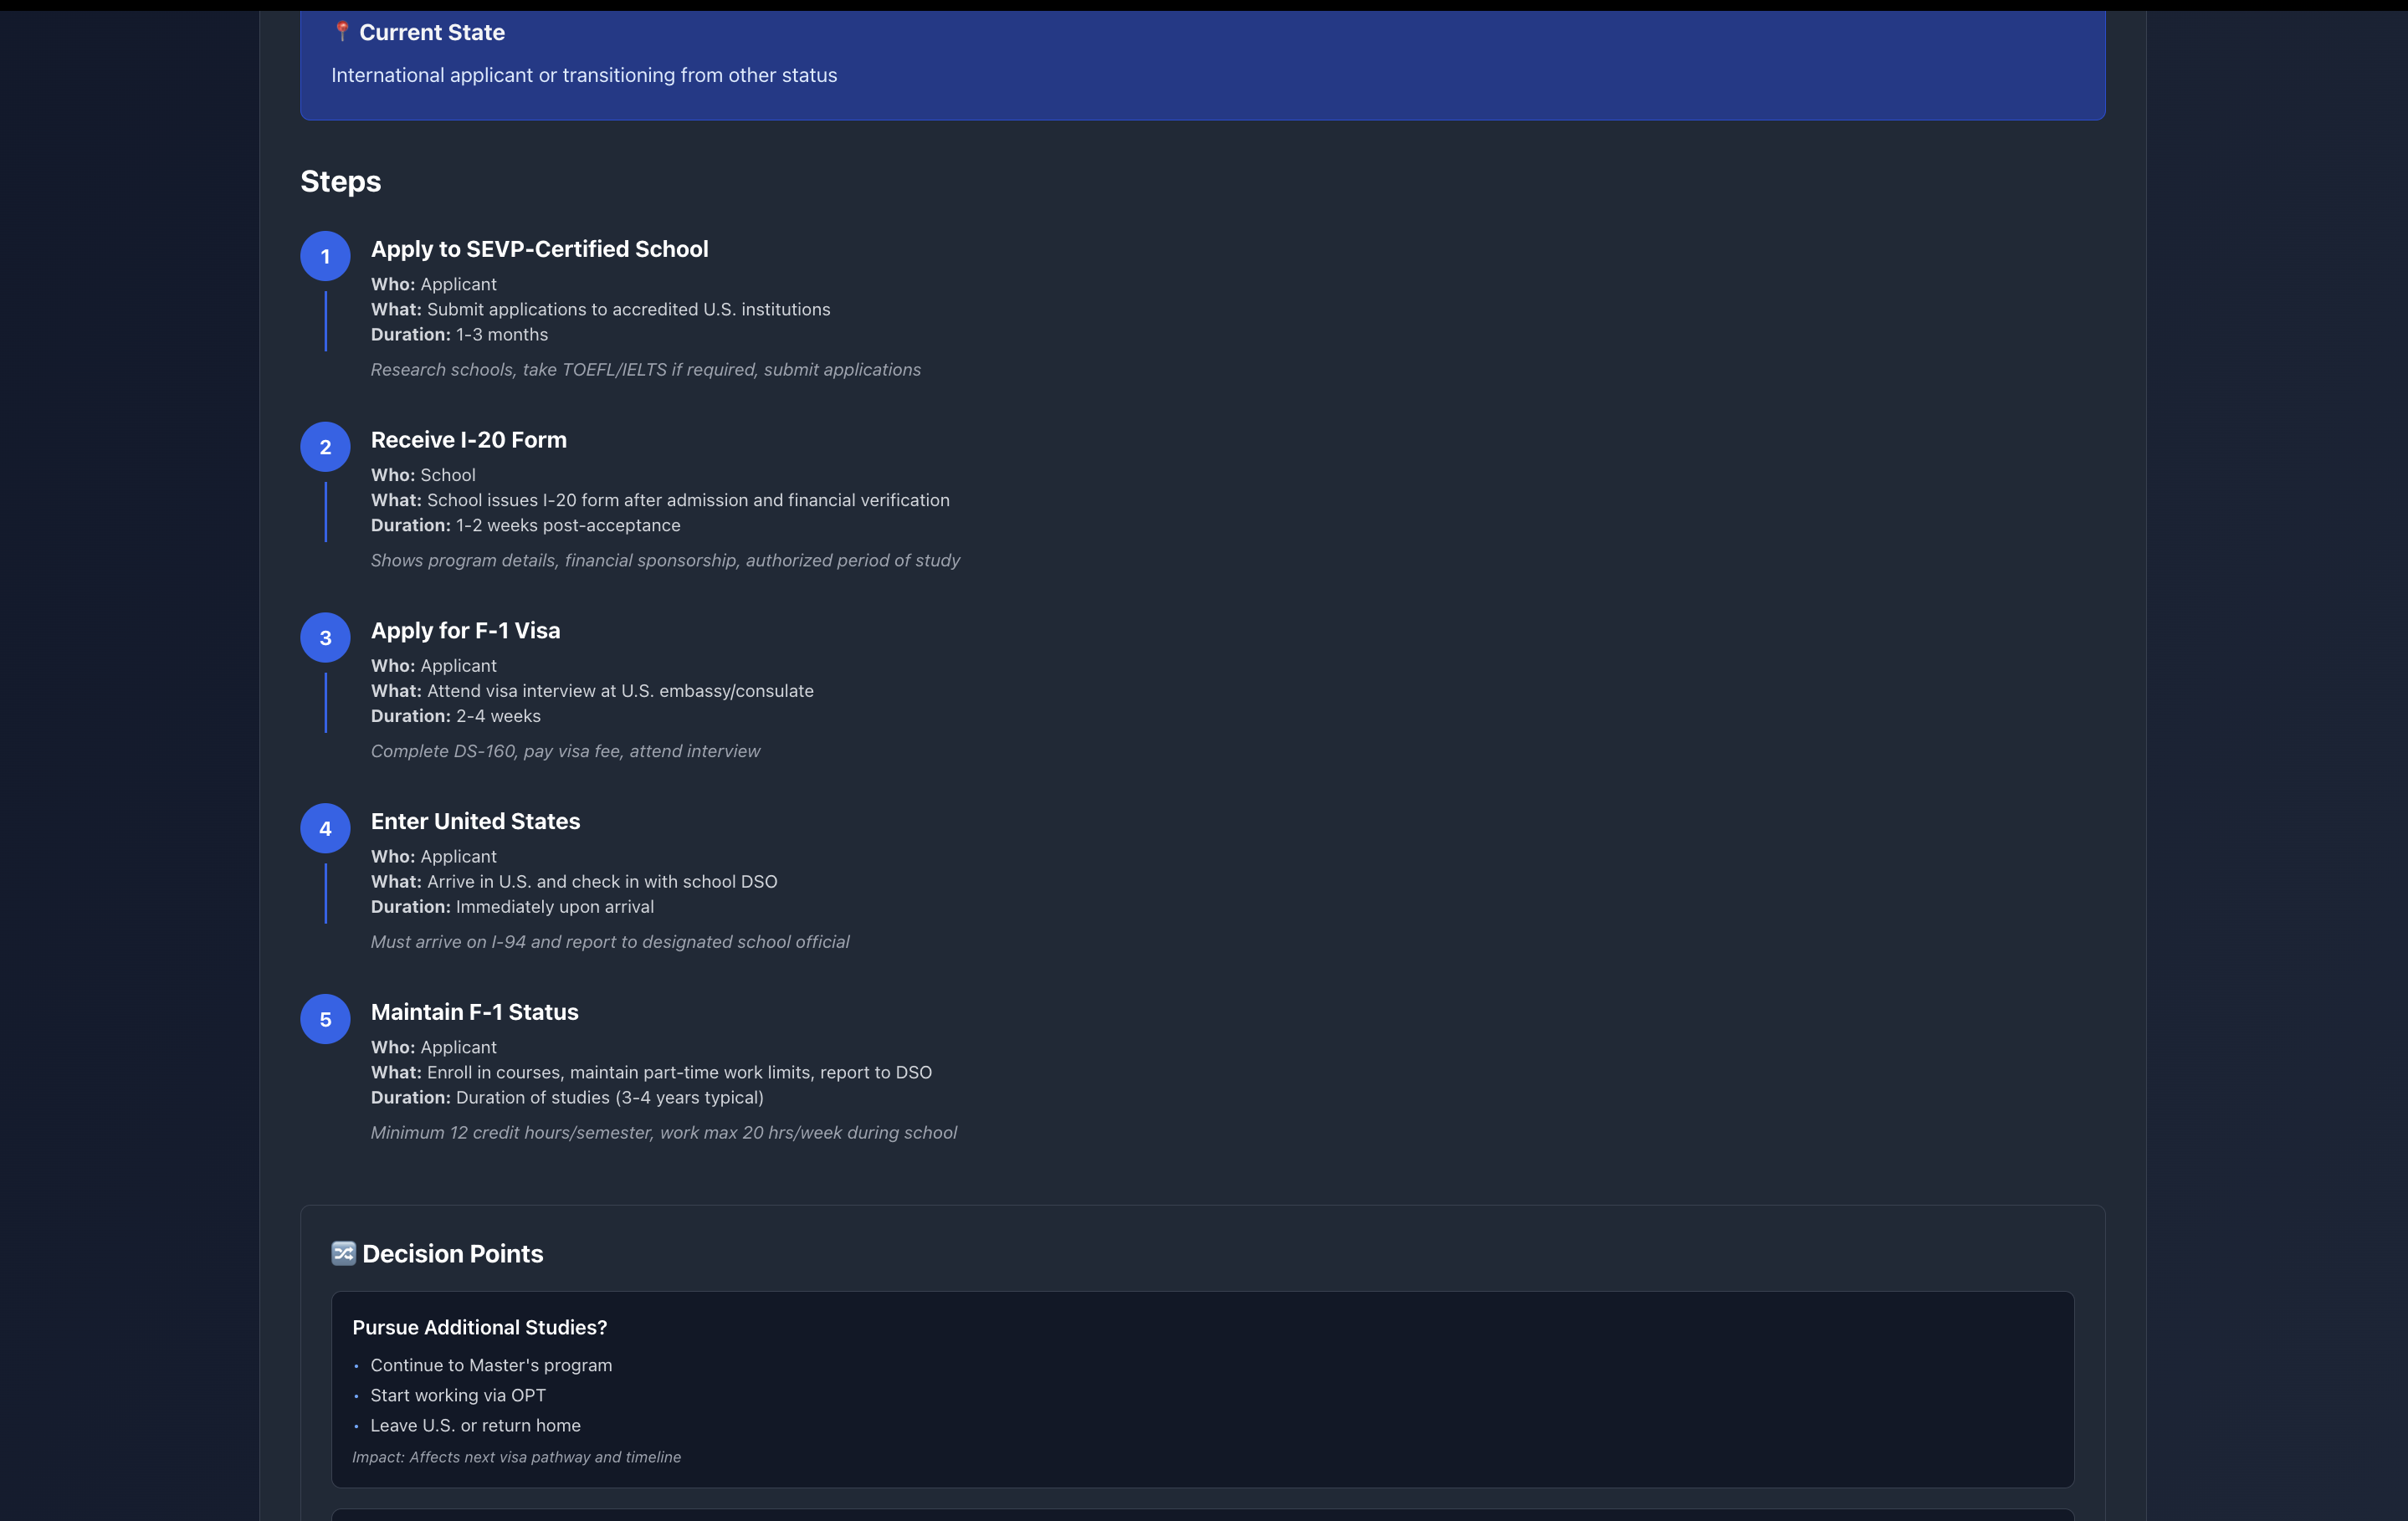Click the pin icon beside Current State
Image resolution: width=2408 pixels, height=1521 pixels.
[x=342, y=32]
